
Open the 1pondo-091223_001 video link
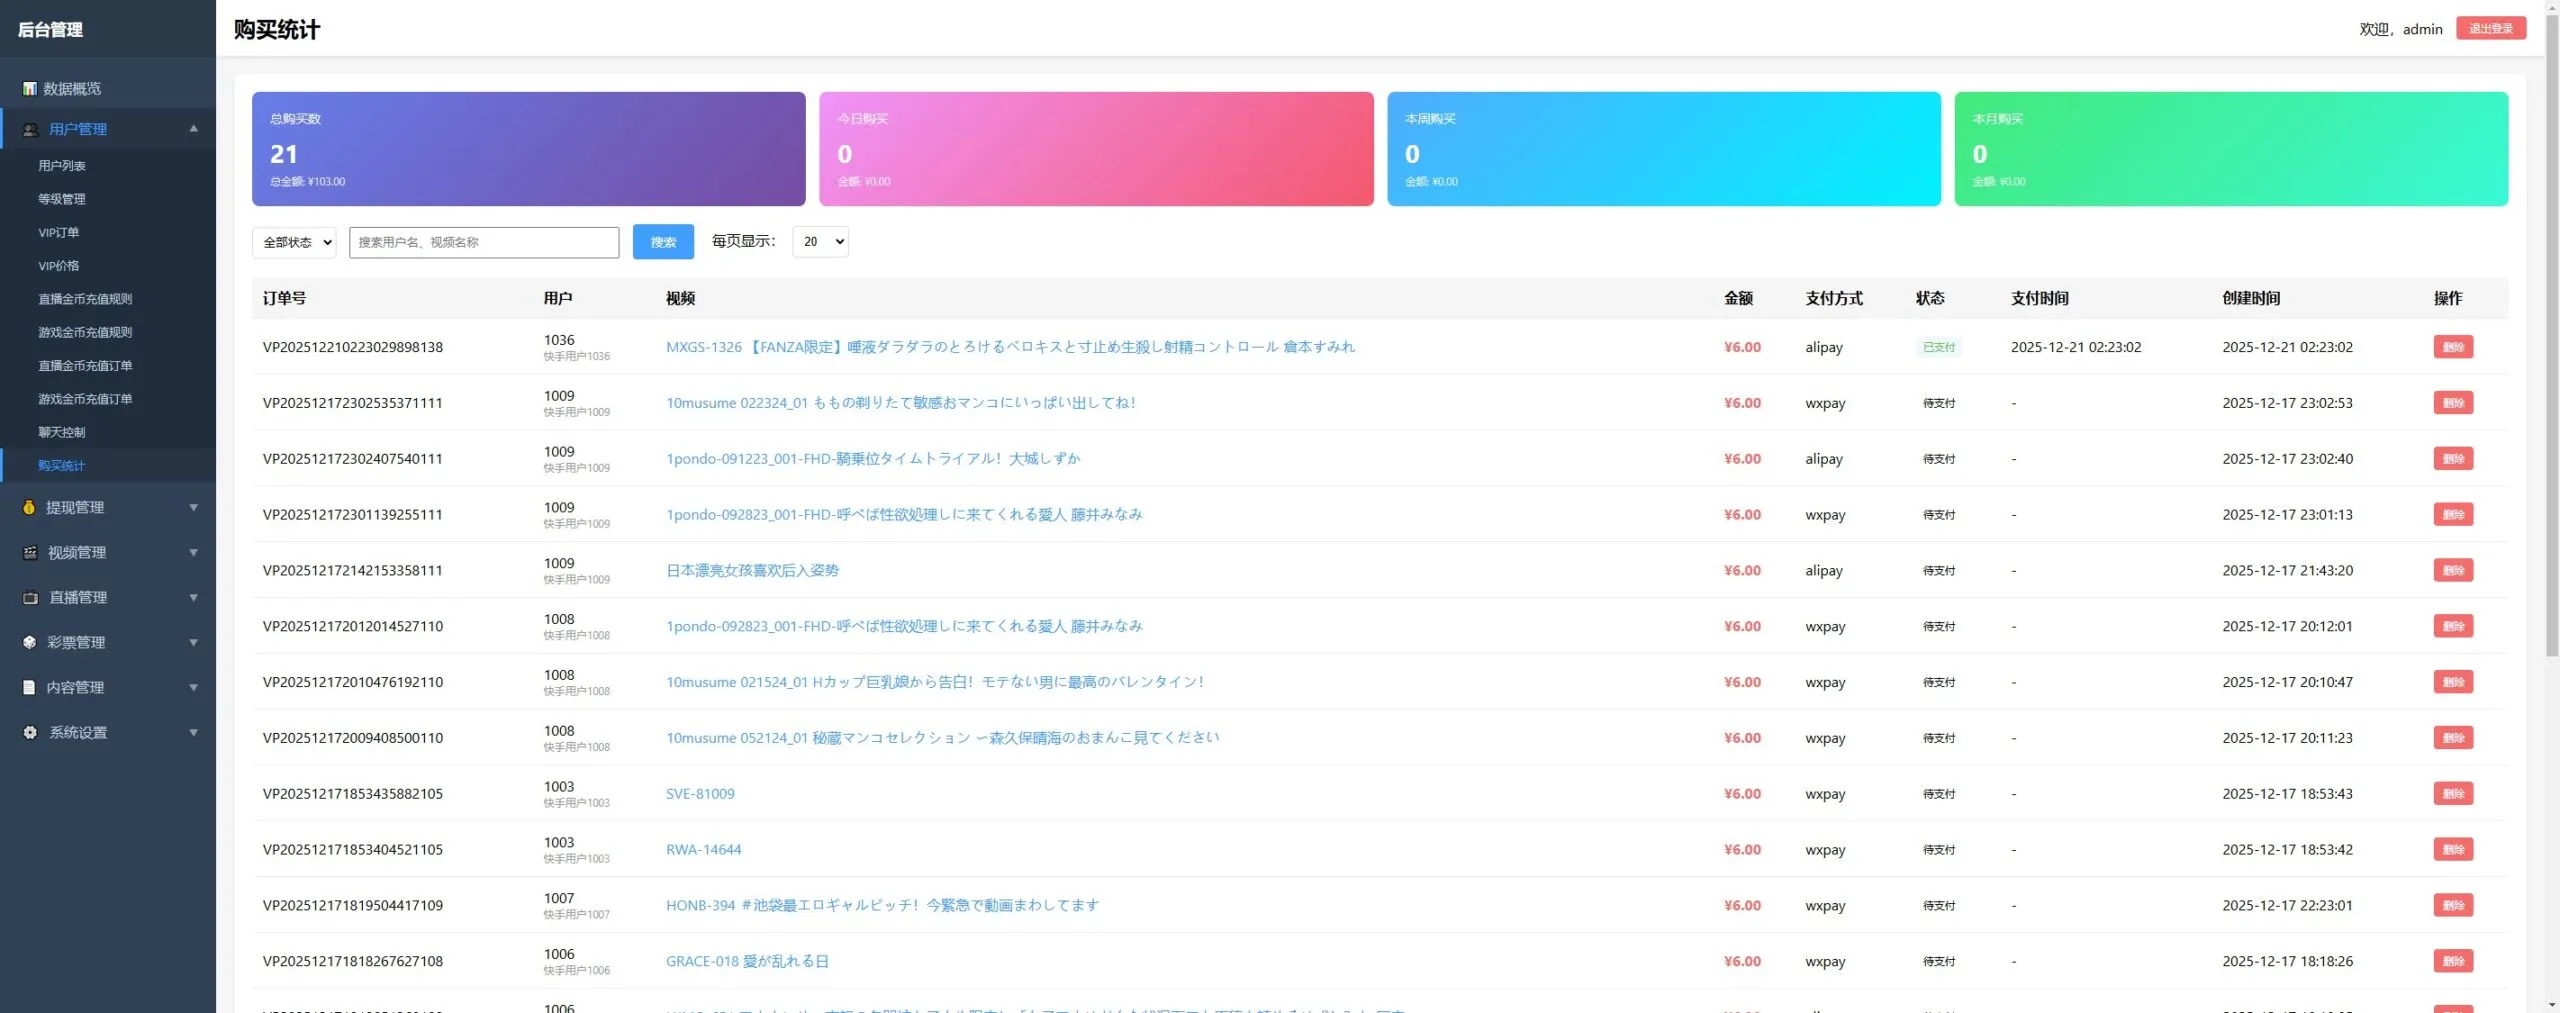click(x=873, y=459)
